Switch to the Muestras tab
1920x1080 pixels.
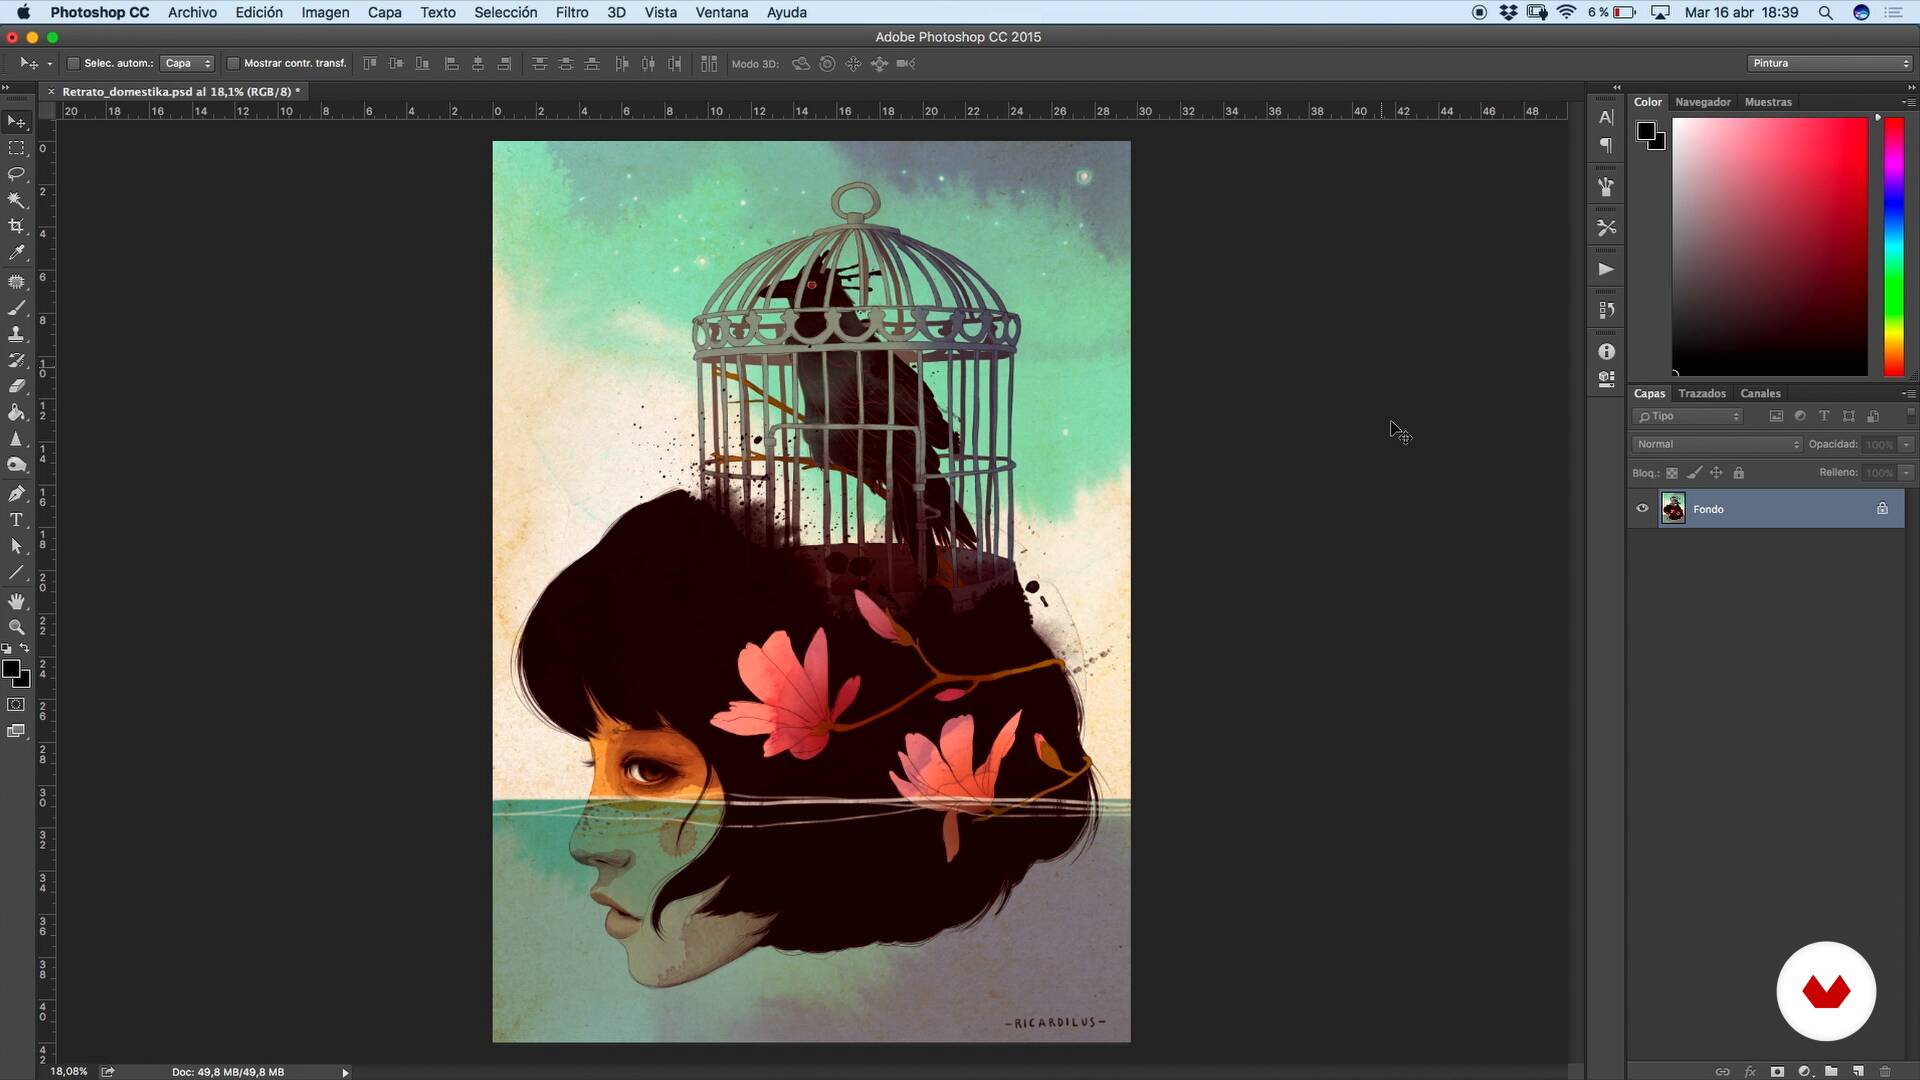click(x=1768, y=102)
